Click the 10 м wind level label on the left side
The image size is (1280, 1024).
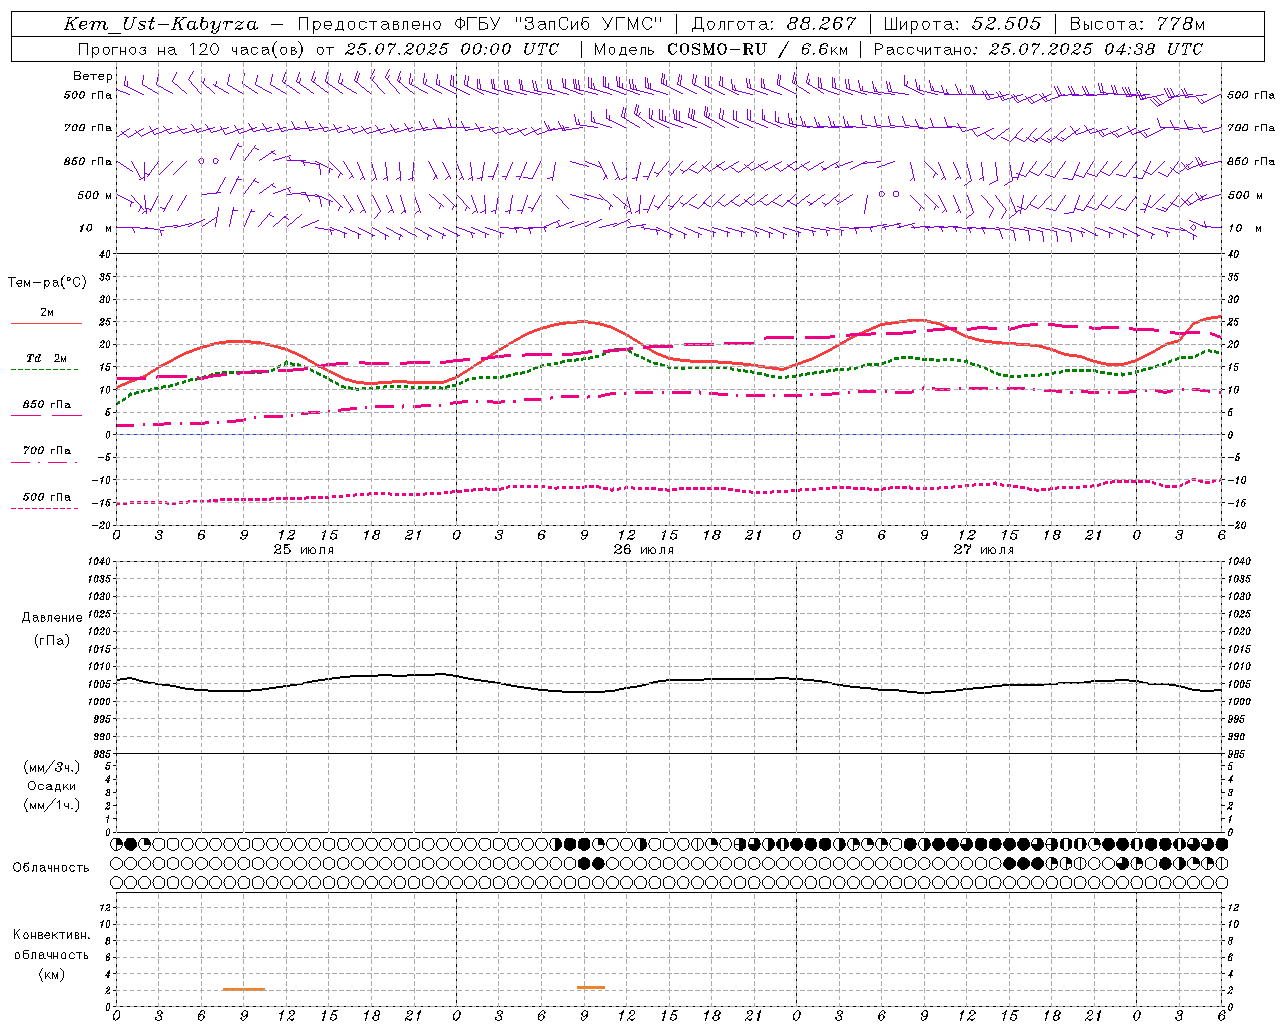(96, 228)
